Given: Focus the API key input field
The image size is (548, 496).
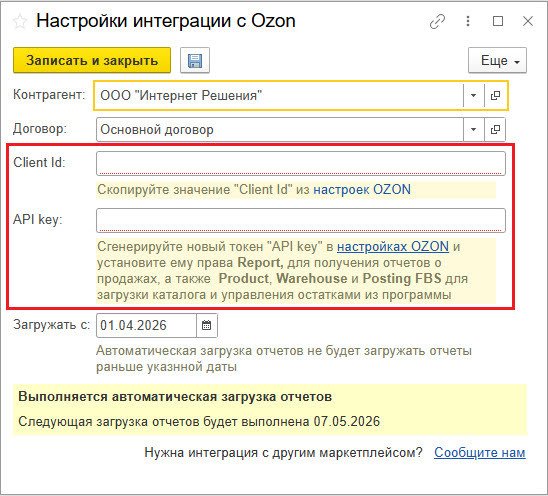Looking at the screenshot, I should [x=301, y=220].
